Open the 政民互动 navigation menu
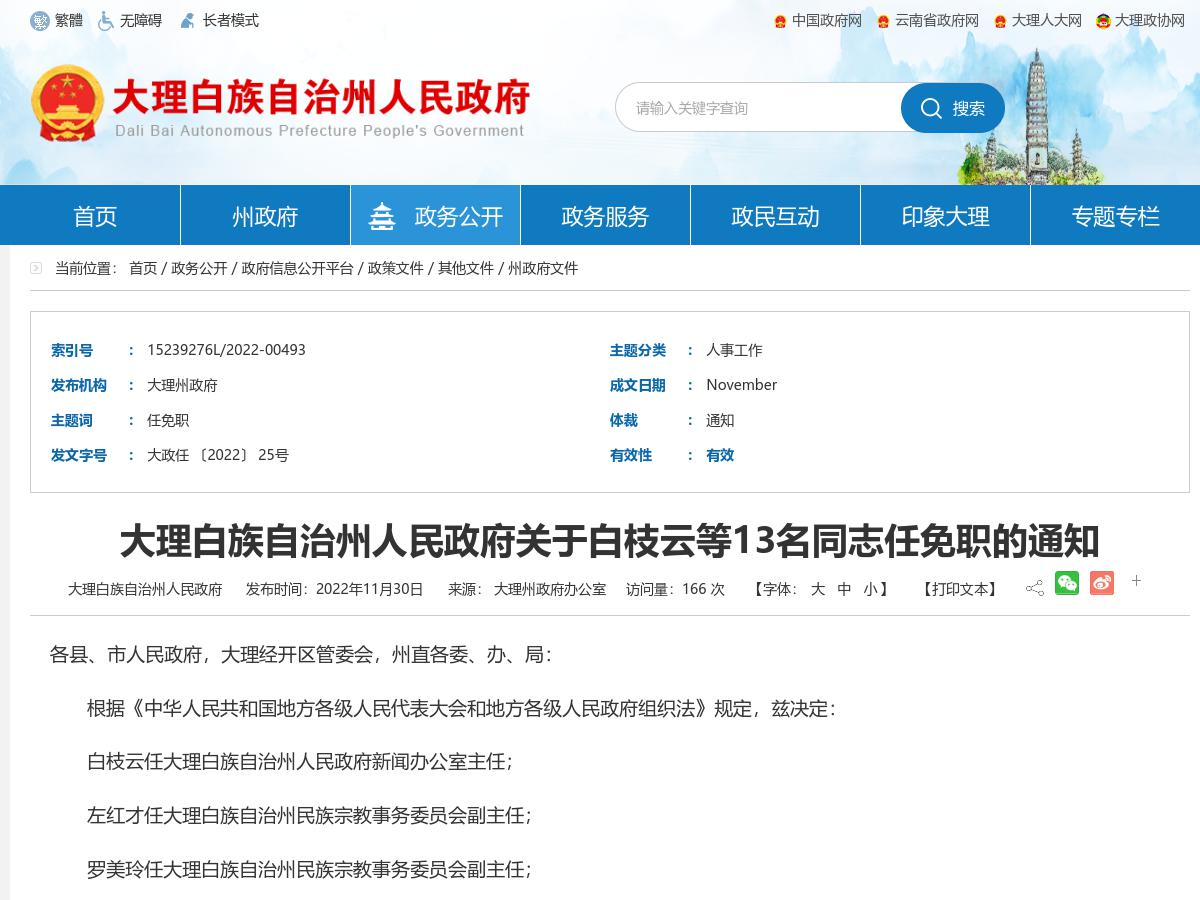1200x900 pixels. pos(774,214)
